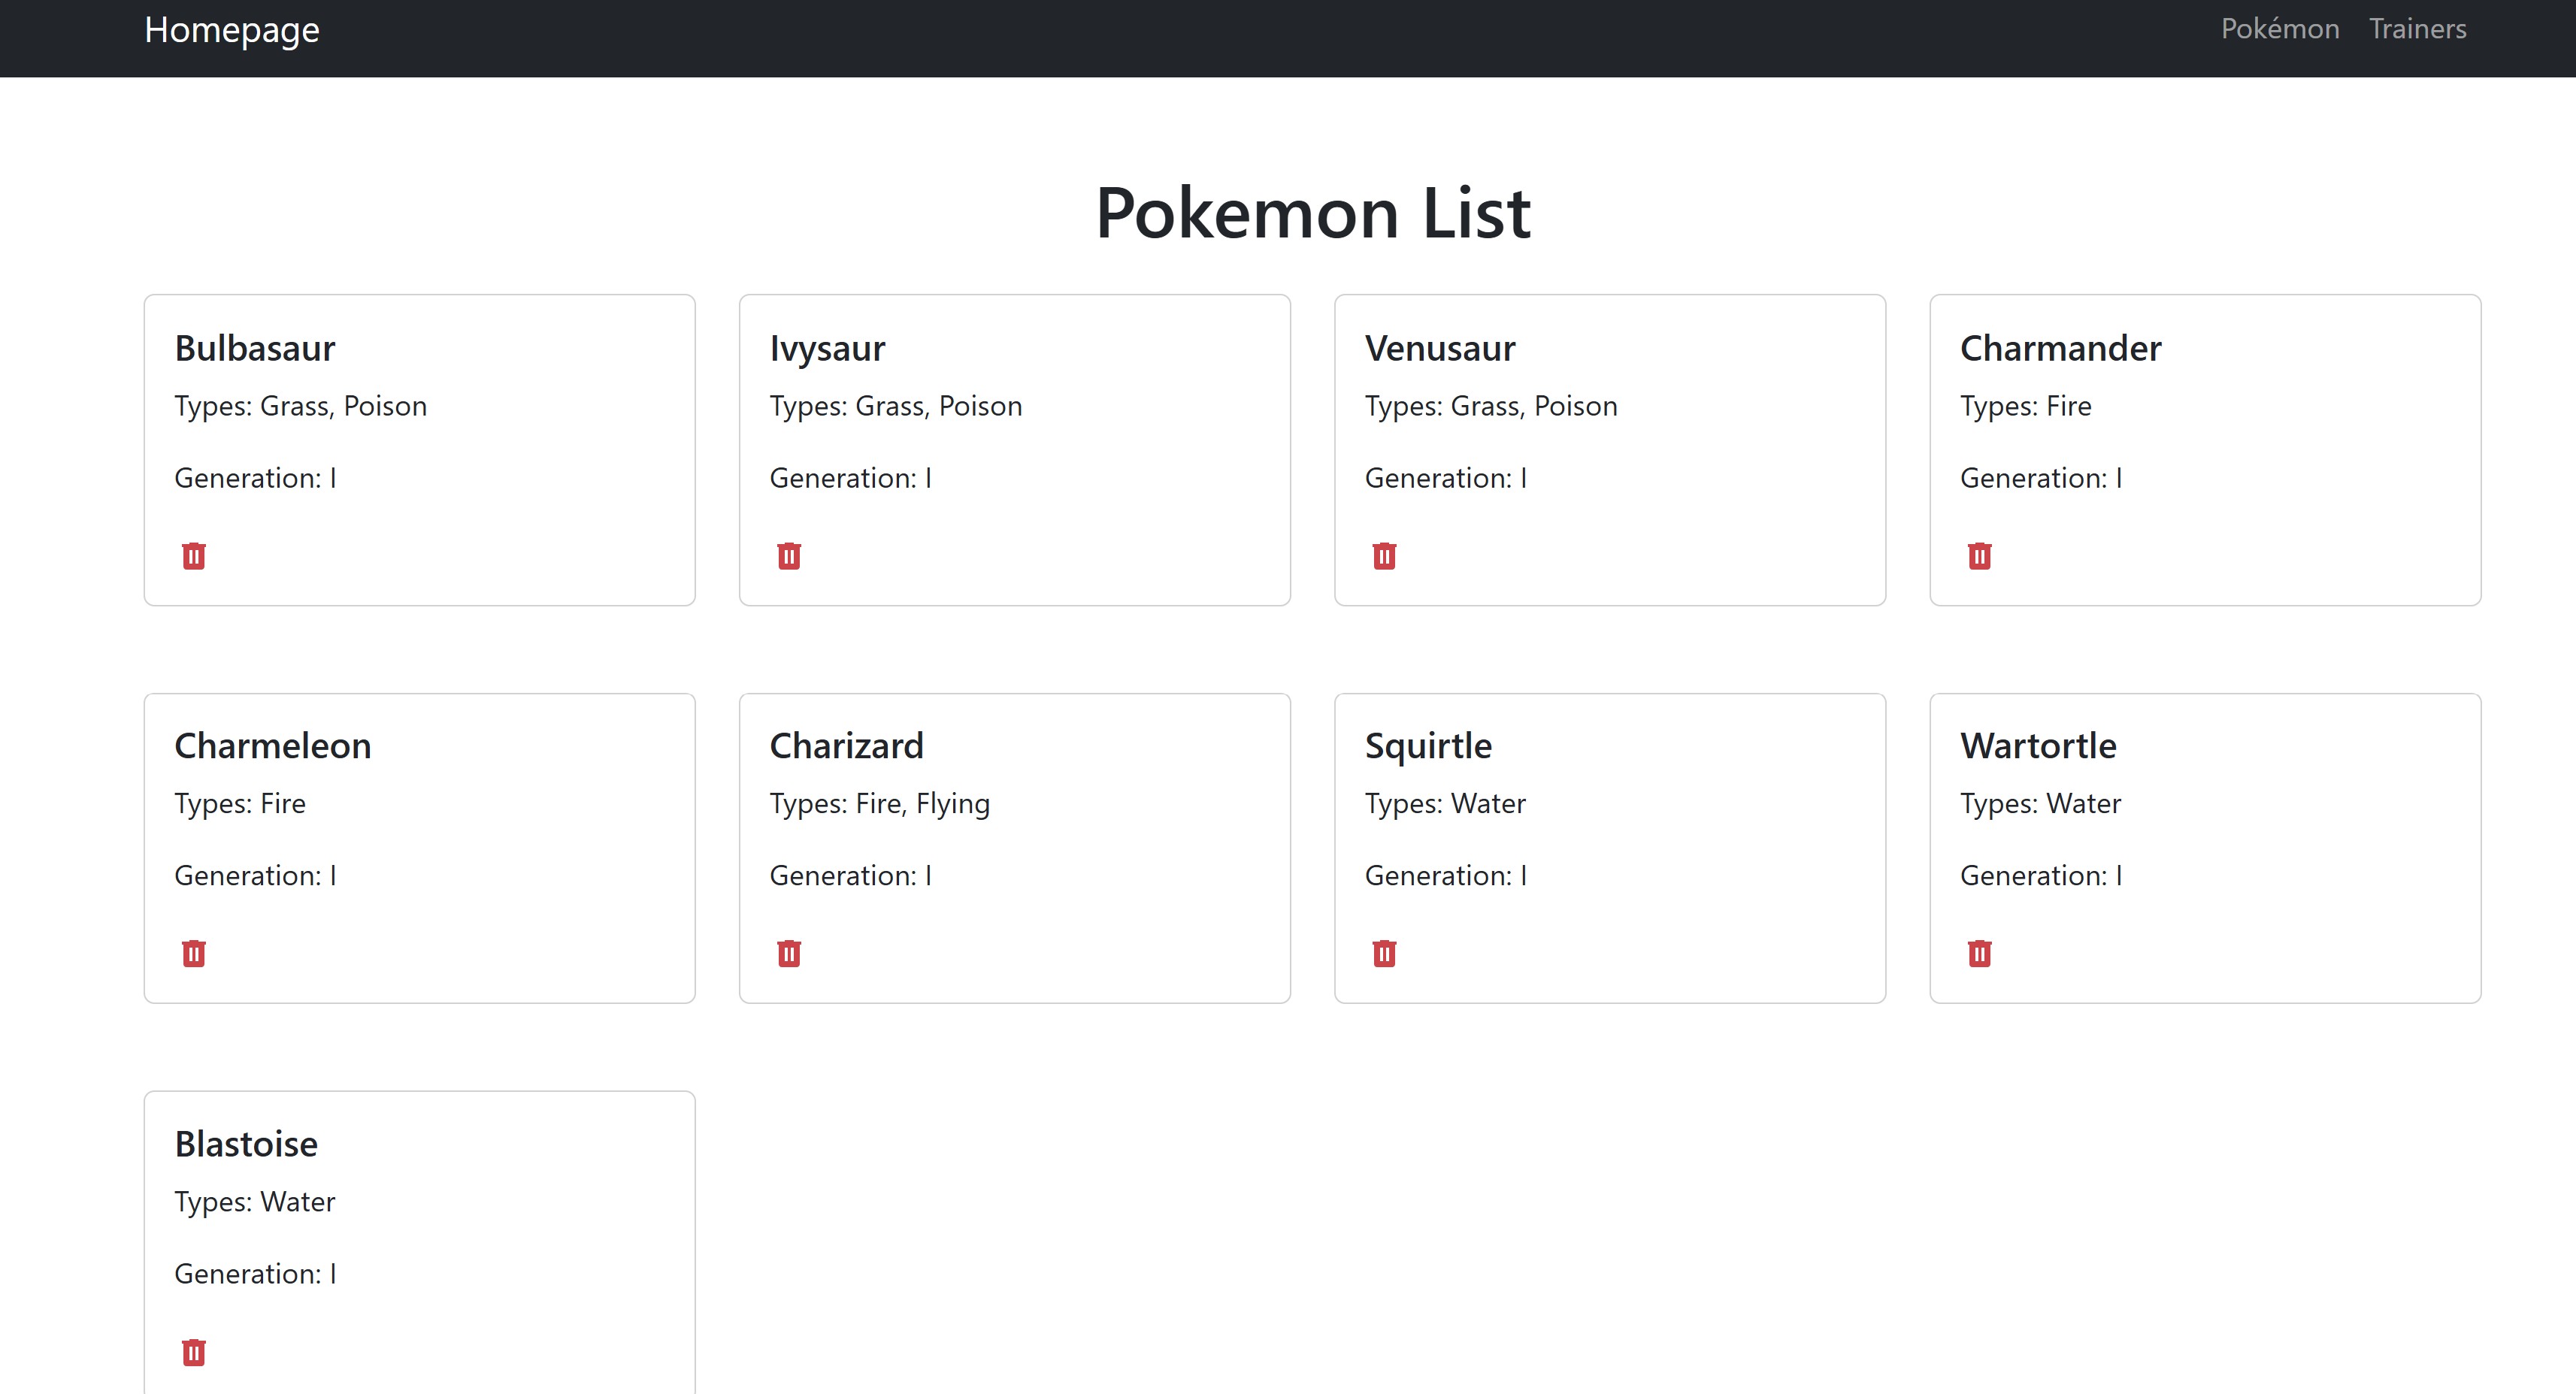Screen dimensions: 2576x1394
Task: Select the Bulbasaur card
Action: [255, 348]
